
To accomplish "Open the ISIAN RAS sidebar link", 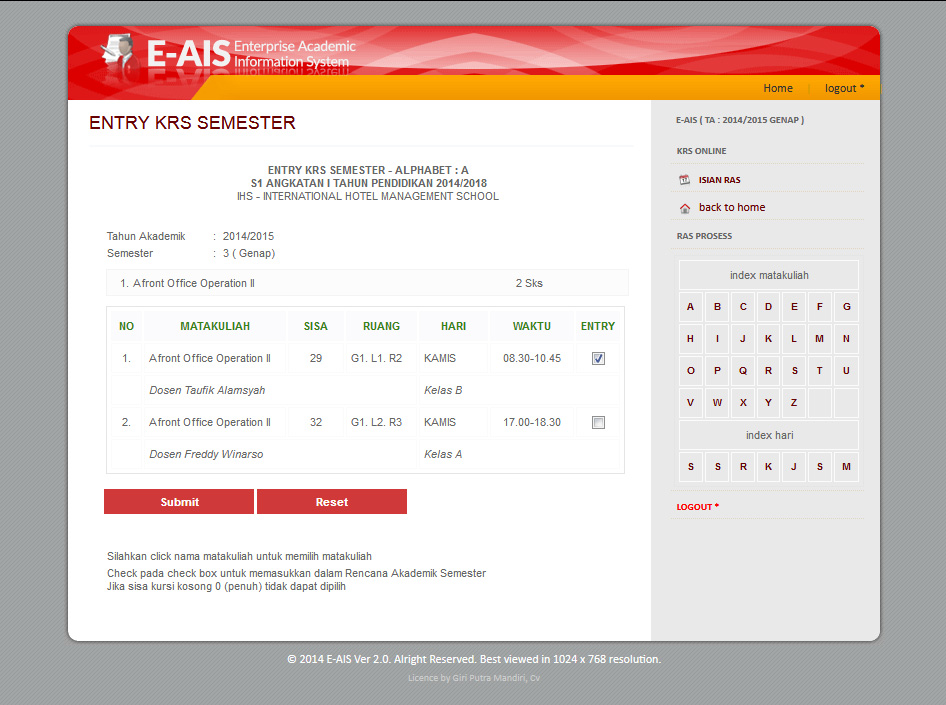I will tap(719, 180).
